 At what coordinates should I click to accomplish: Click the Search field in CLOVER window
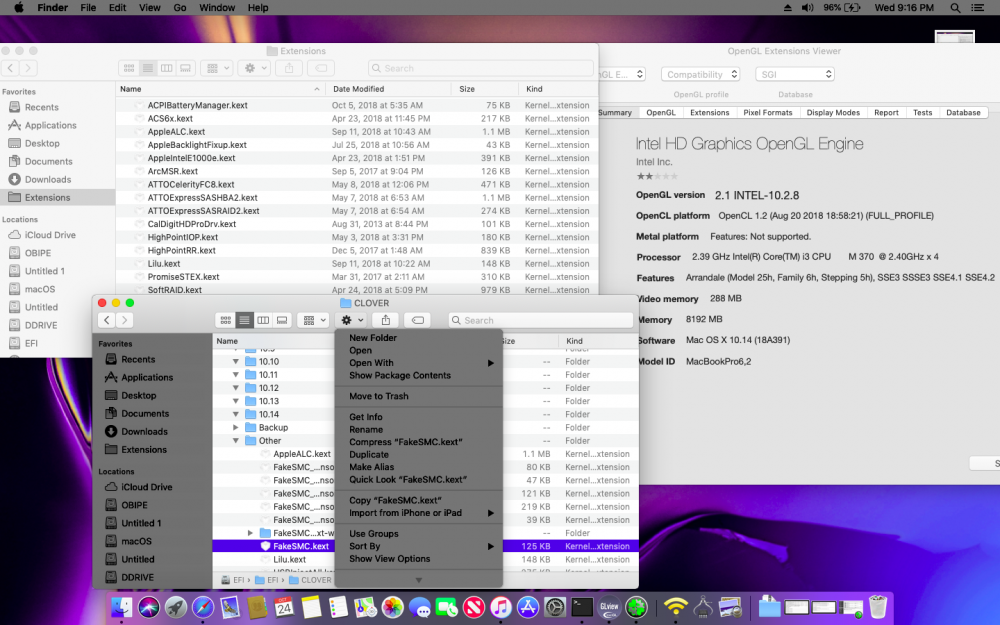coord(541,320)
